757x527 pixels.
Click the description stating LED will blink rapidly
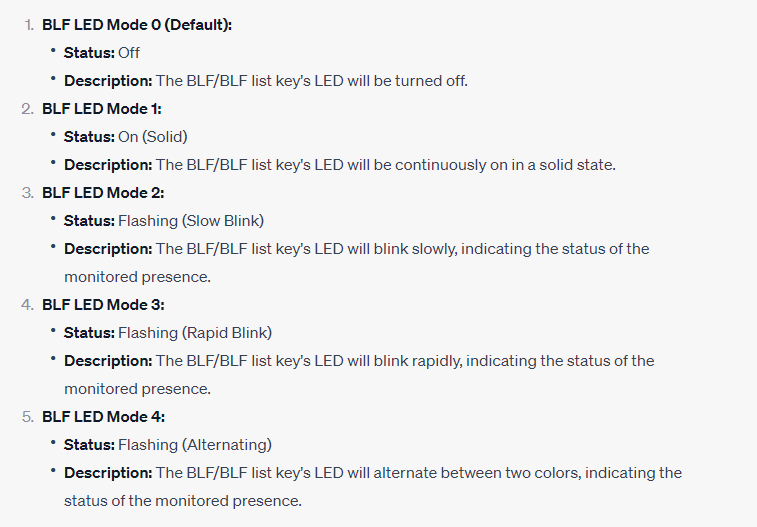[x=359, y=374]
